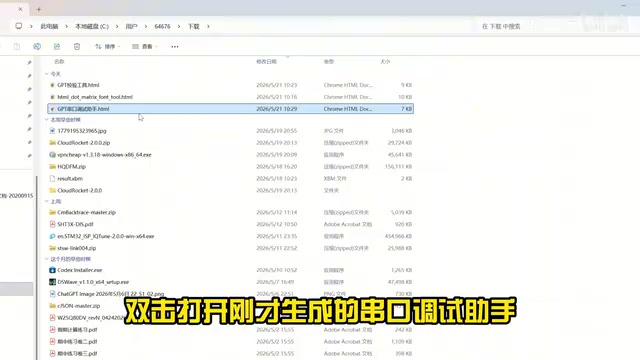Click the PDF icon of W25Q80DV_revN file
The width and height of the screenshot is (640, 360).
(52, 318)
